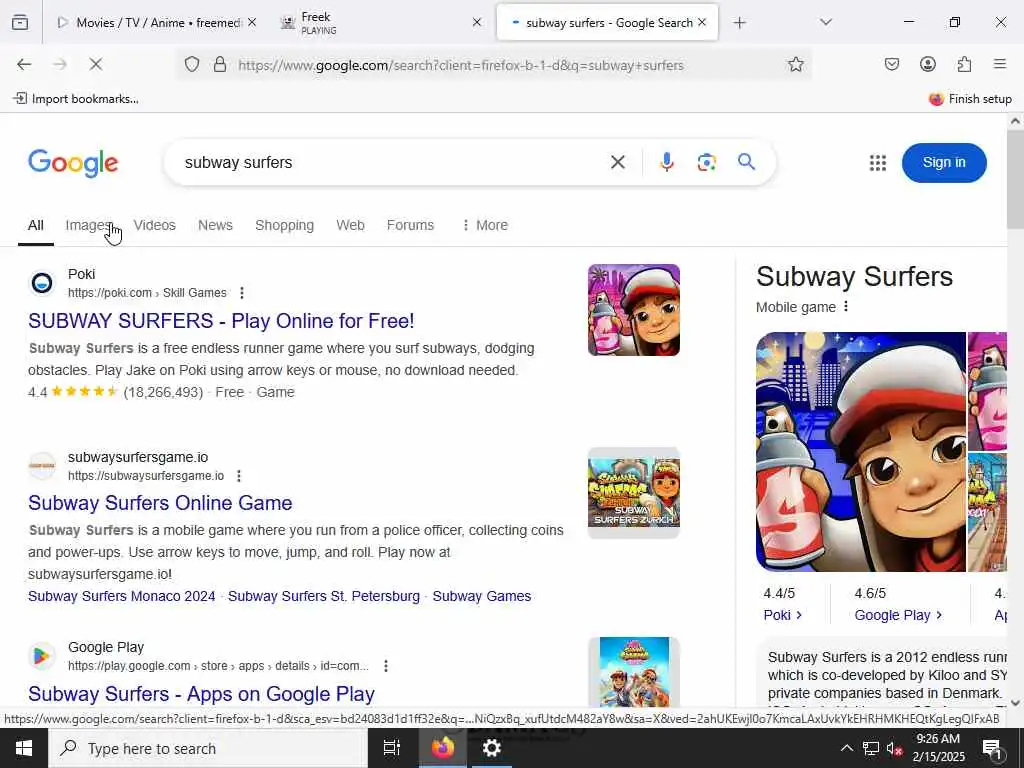Open Google Play rating link in panel
Viewport: 1024px width, 768px height.
click(x=898, y=615)
